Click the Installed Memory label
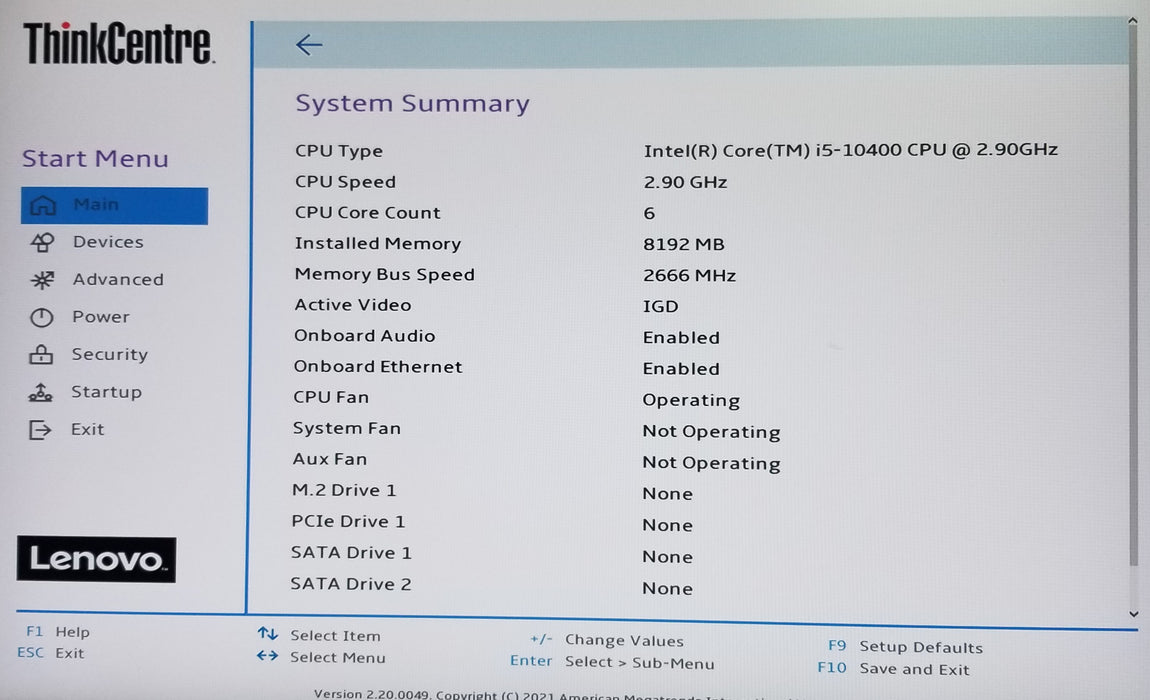Viewport: 1150px width, 700px height. point(378,244)
